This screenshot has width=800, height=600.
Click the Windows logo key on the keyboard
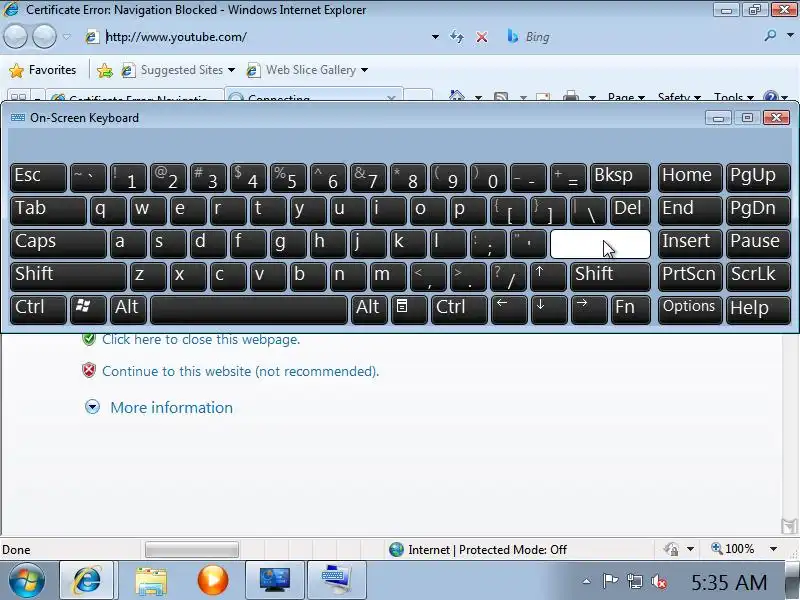tap(88, 309)
